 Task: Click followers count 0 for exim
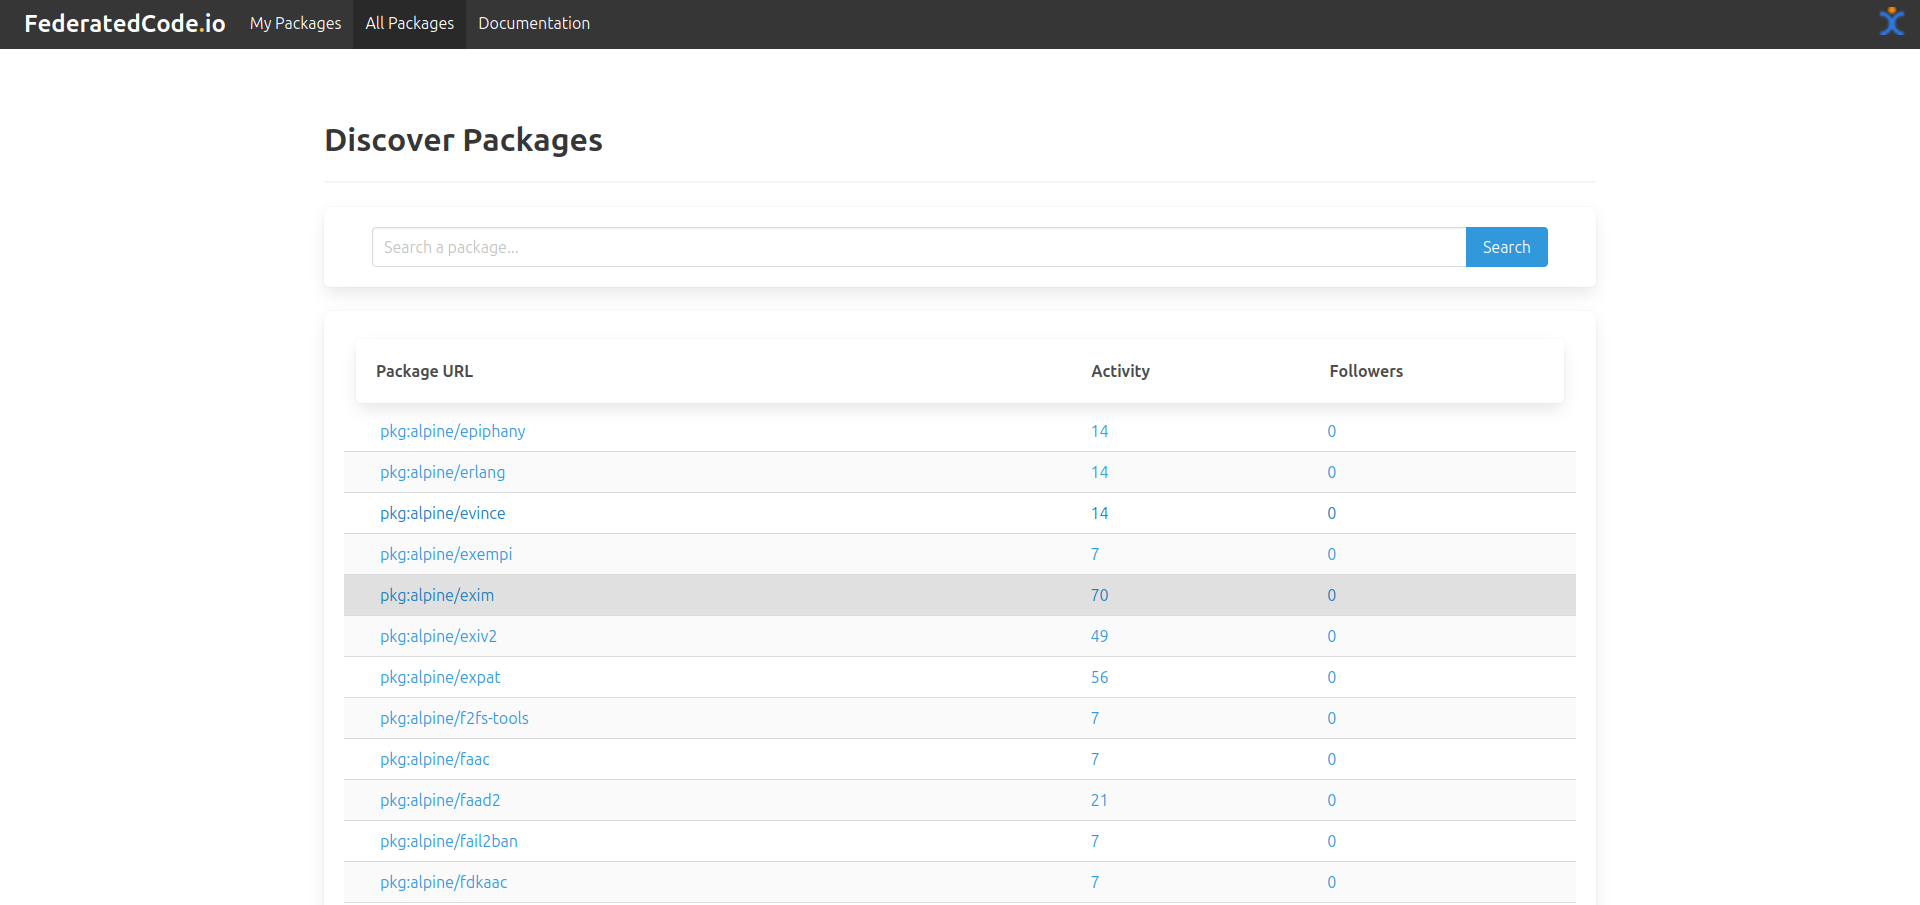pos(1332,595)
